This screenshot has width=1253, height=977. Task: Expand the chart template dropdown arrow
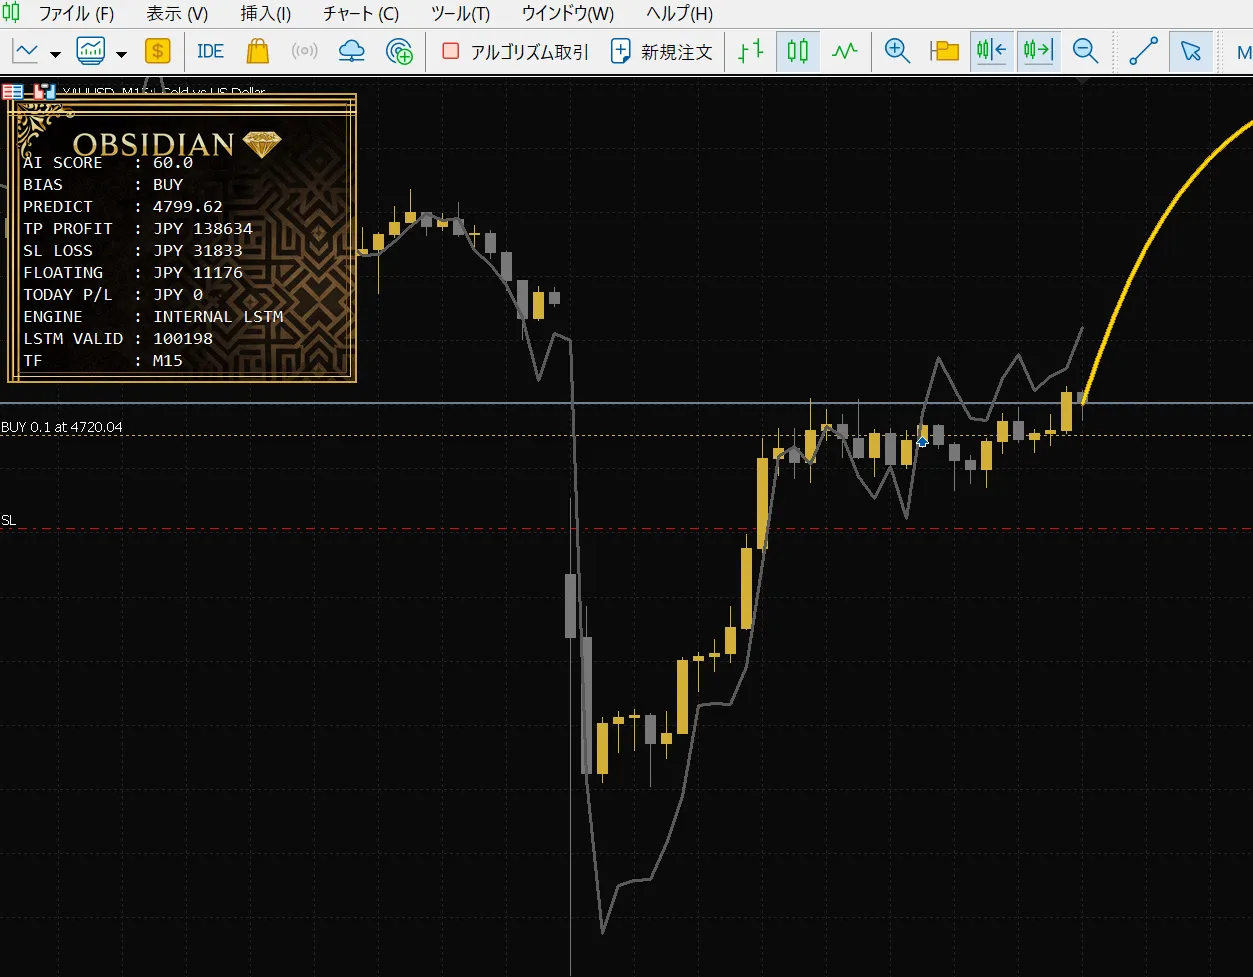pyautogui.click(x=121, y=54)
